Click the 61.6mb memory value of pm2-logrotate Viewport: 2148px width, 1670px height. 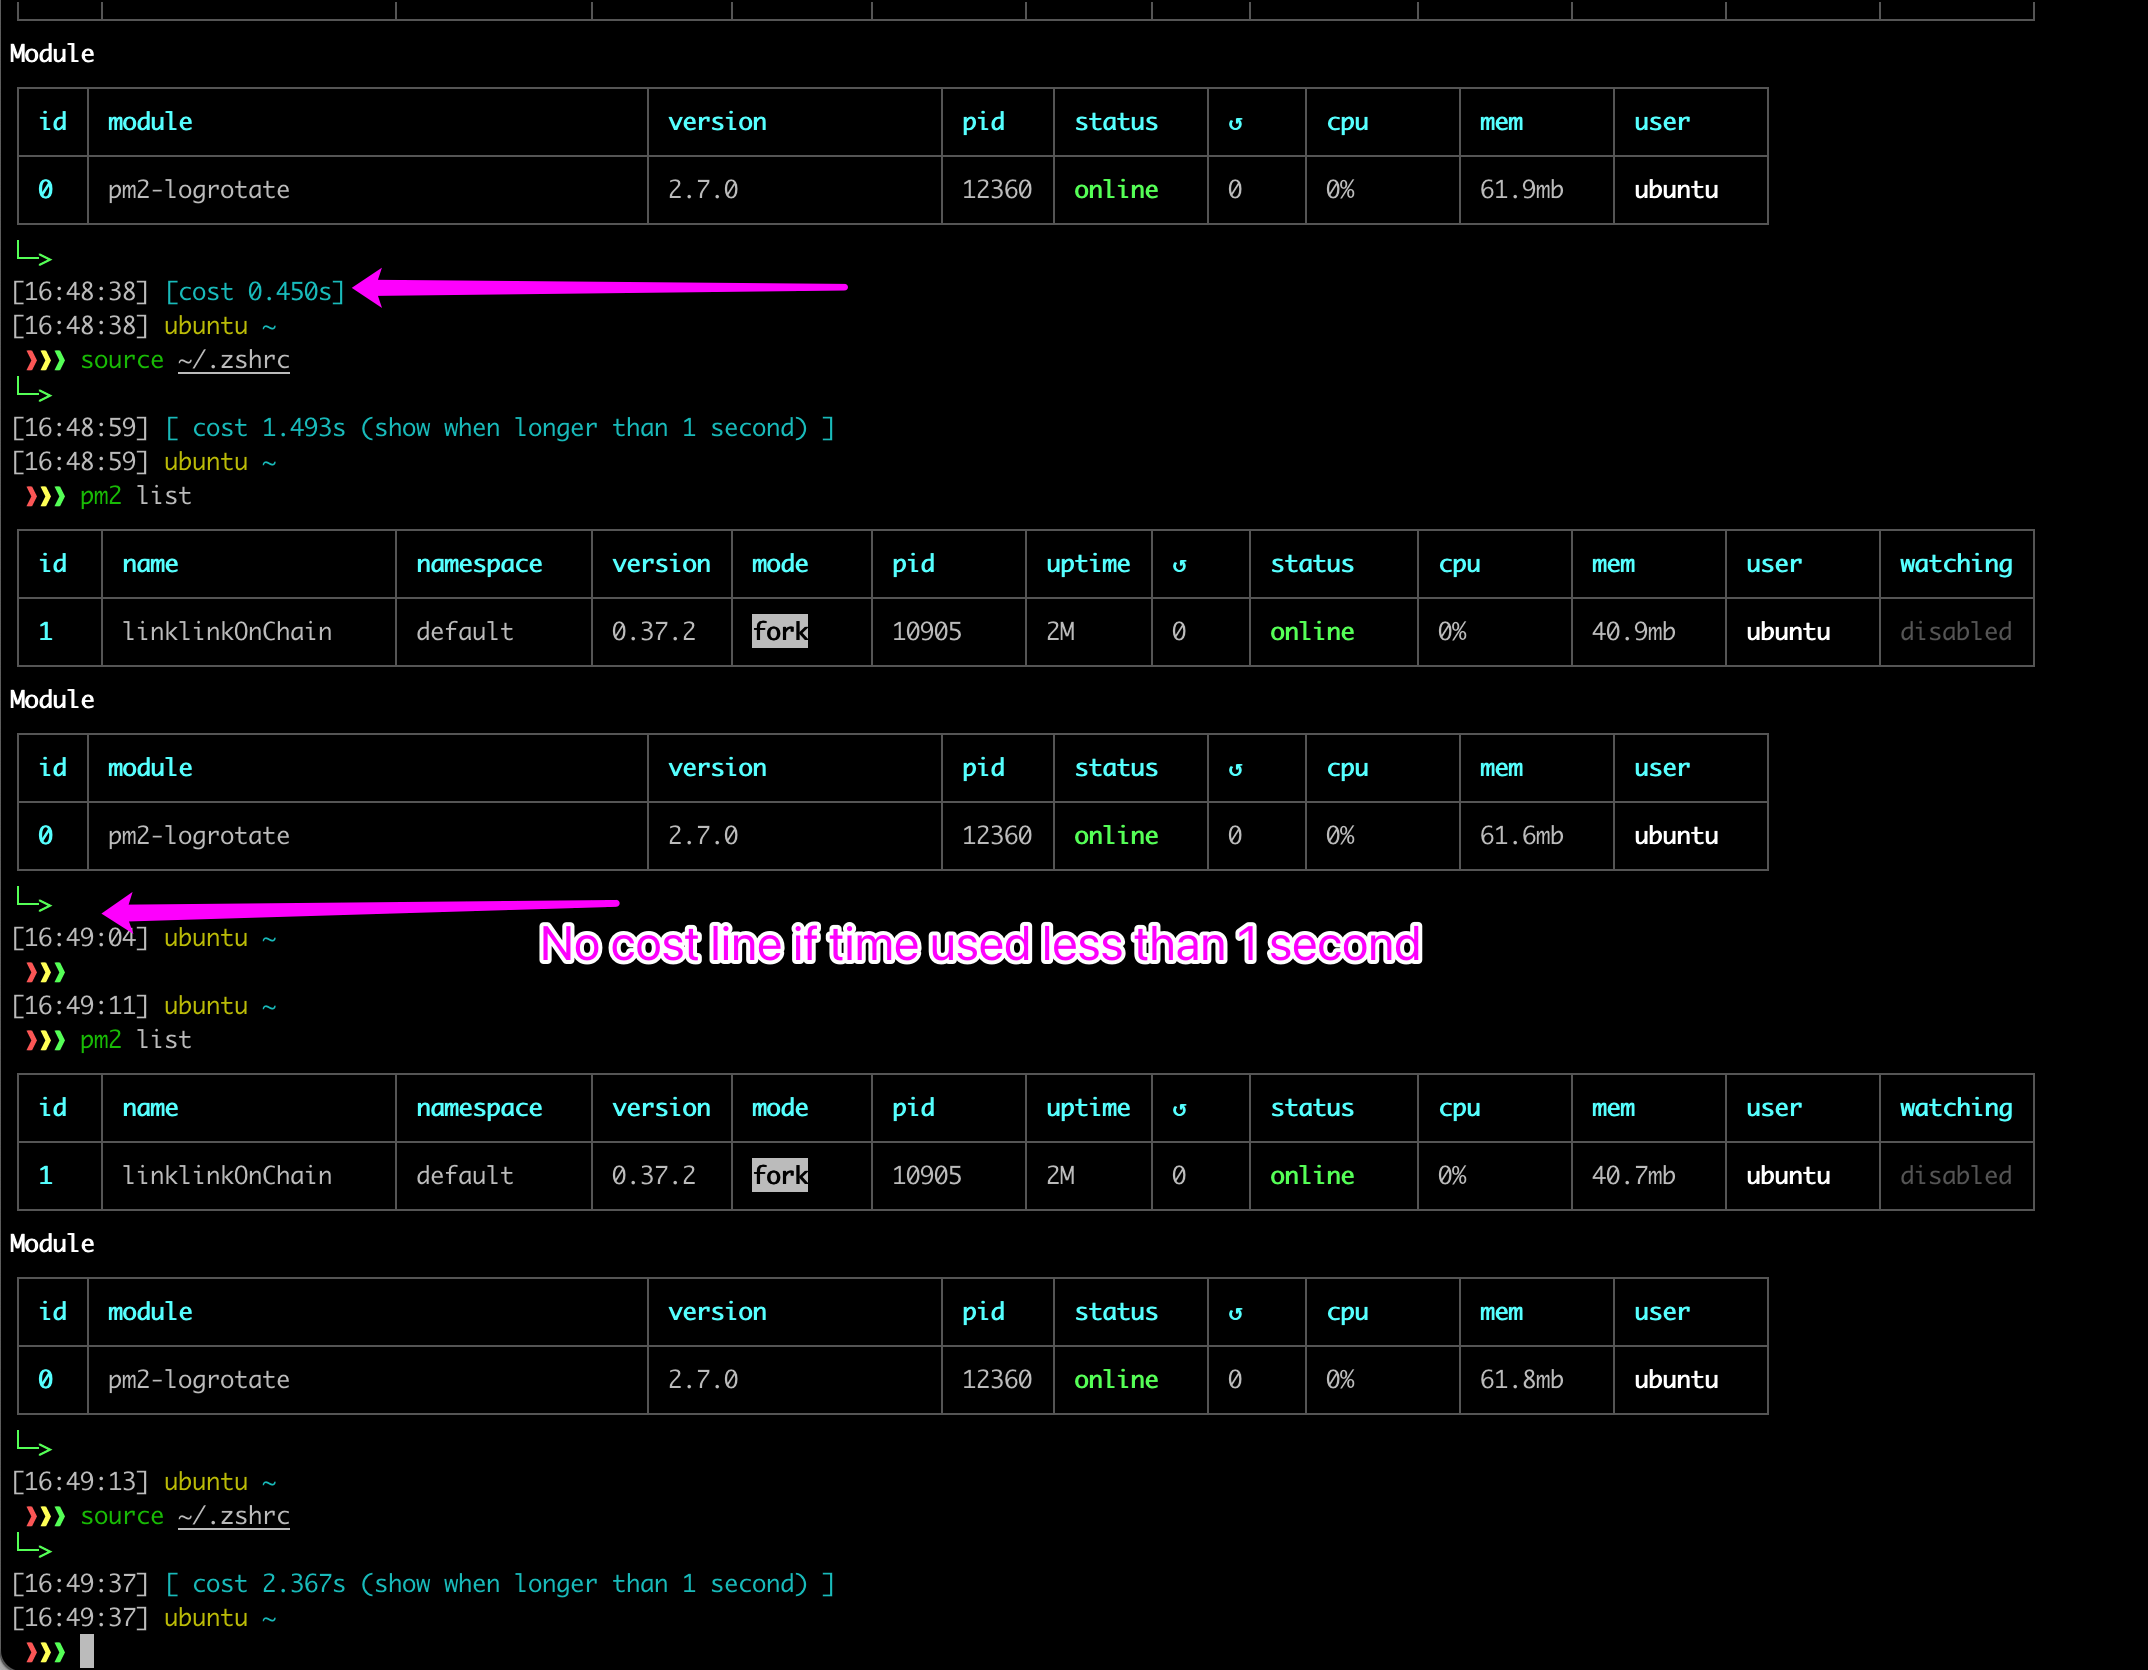pyautogui.click(x=1521, y=836)
